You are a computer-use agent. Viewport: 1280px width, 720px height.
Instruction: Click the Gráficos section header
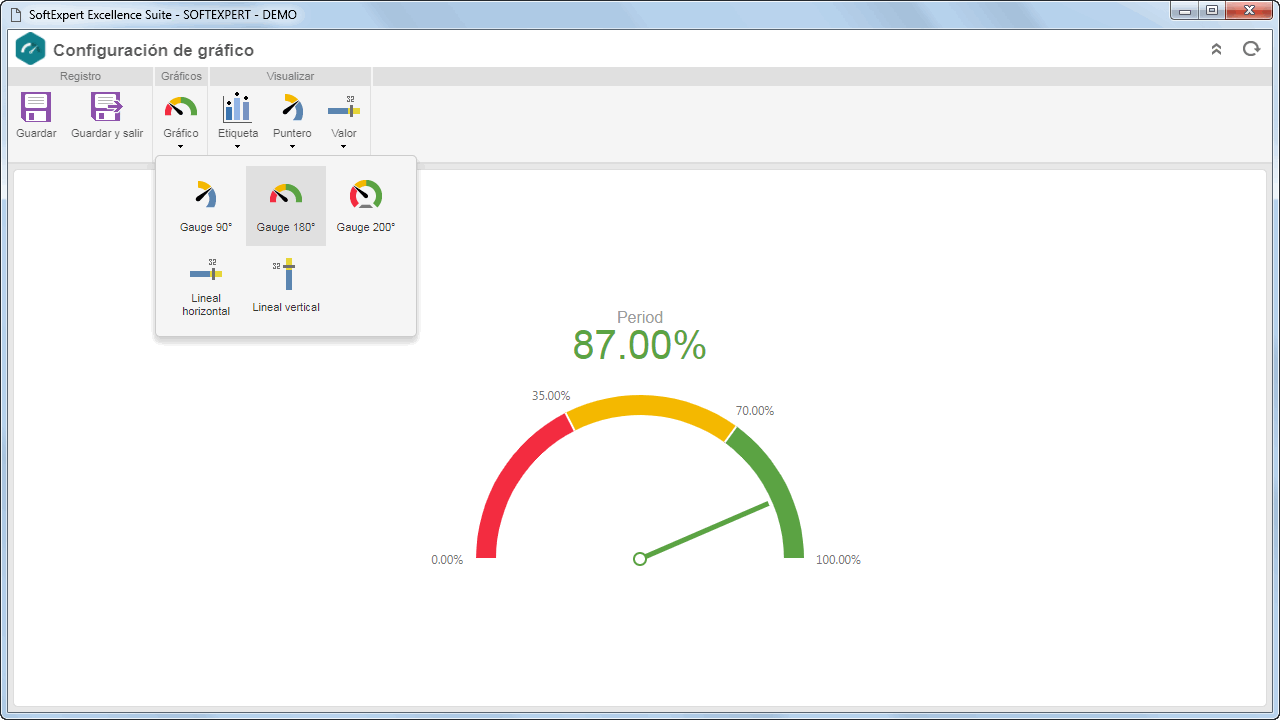[181, 76]
